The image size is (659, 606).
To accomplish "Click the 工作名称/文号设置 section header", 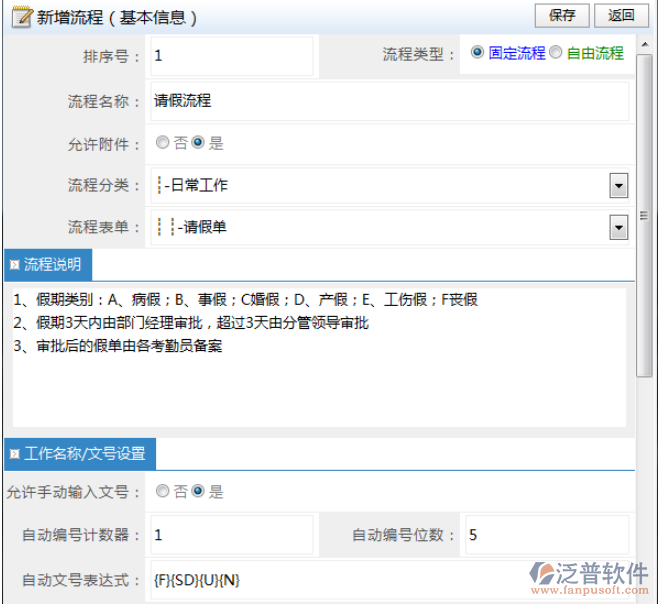I will click(80, 454).
